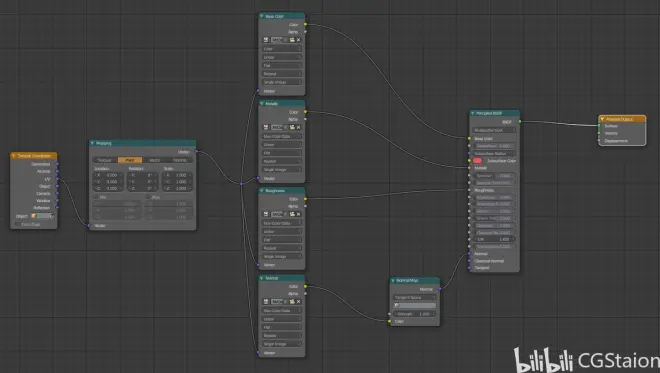The image size is (660, 373).
Task: Enable the Max checkbox in Mapping node
Action: coord(148,197)
